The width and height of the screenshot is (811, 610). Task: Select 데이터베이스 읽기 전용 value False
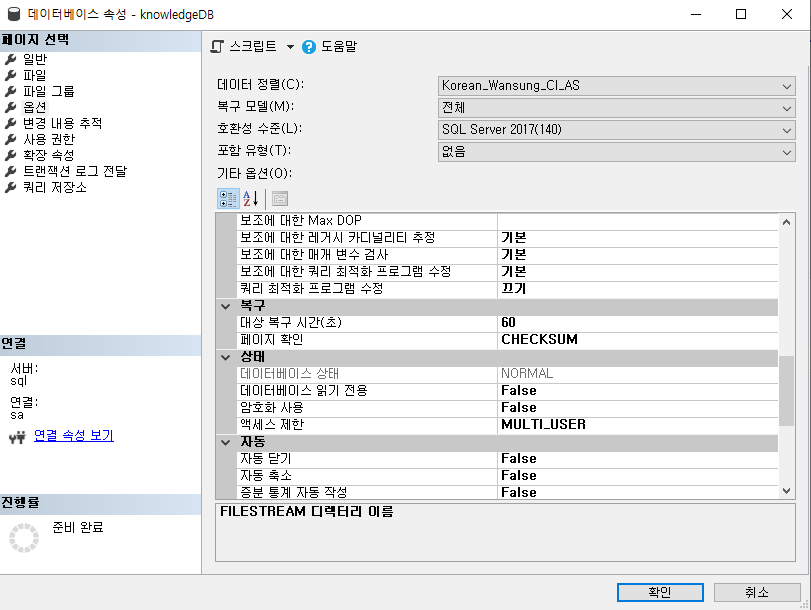point(638,391)
